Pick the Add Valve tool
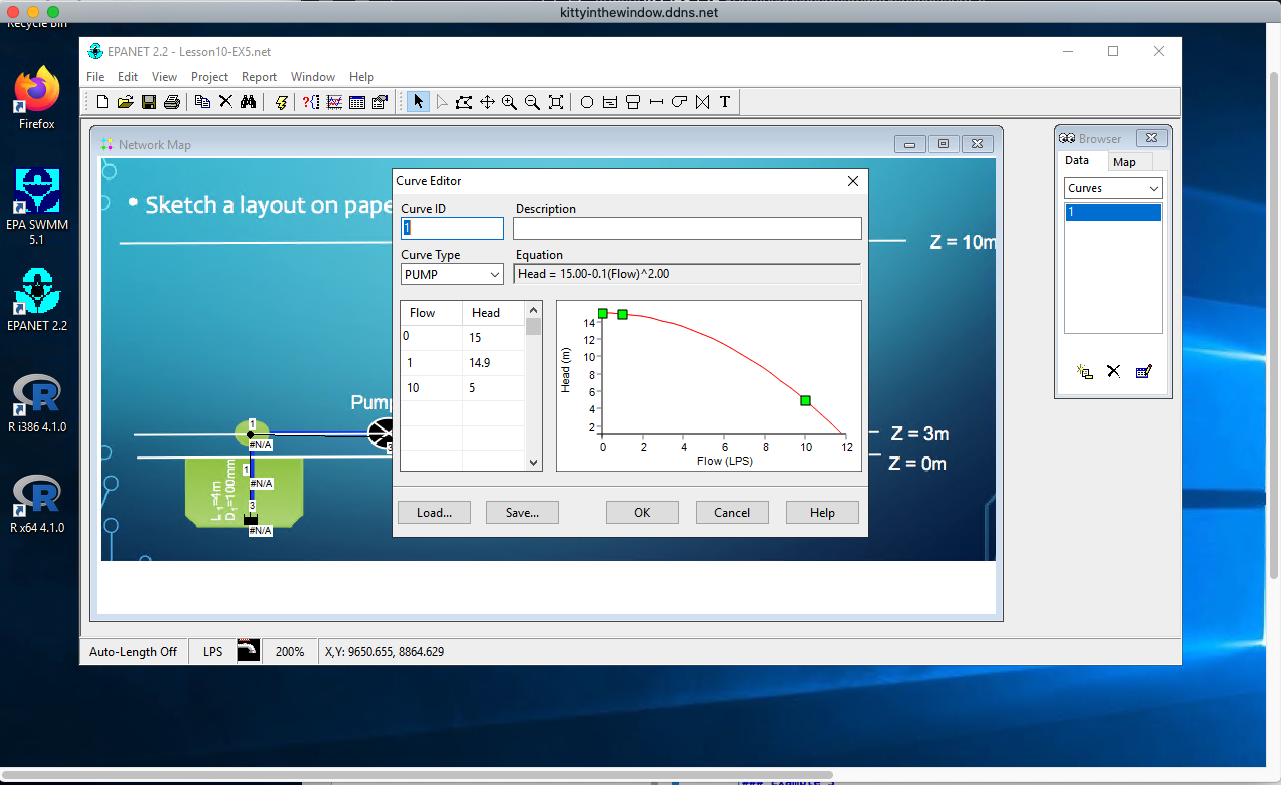This screenshot has width=1281, height=785. pyautogui.click(x=702, y=102)
